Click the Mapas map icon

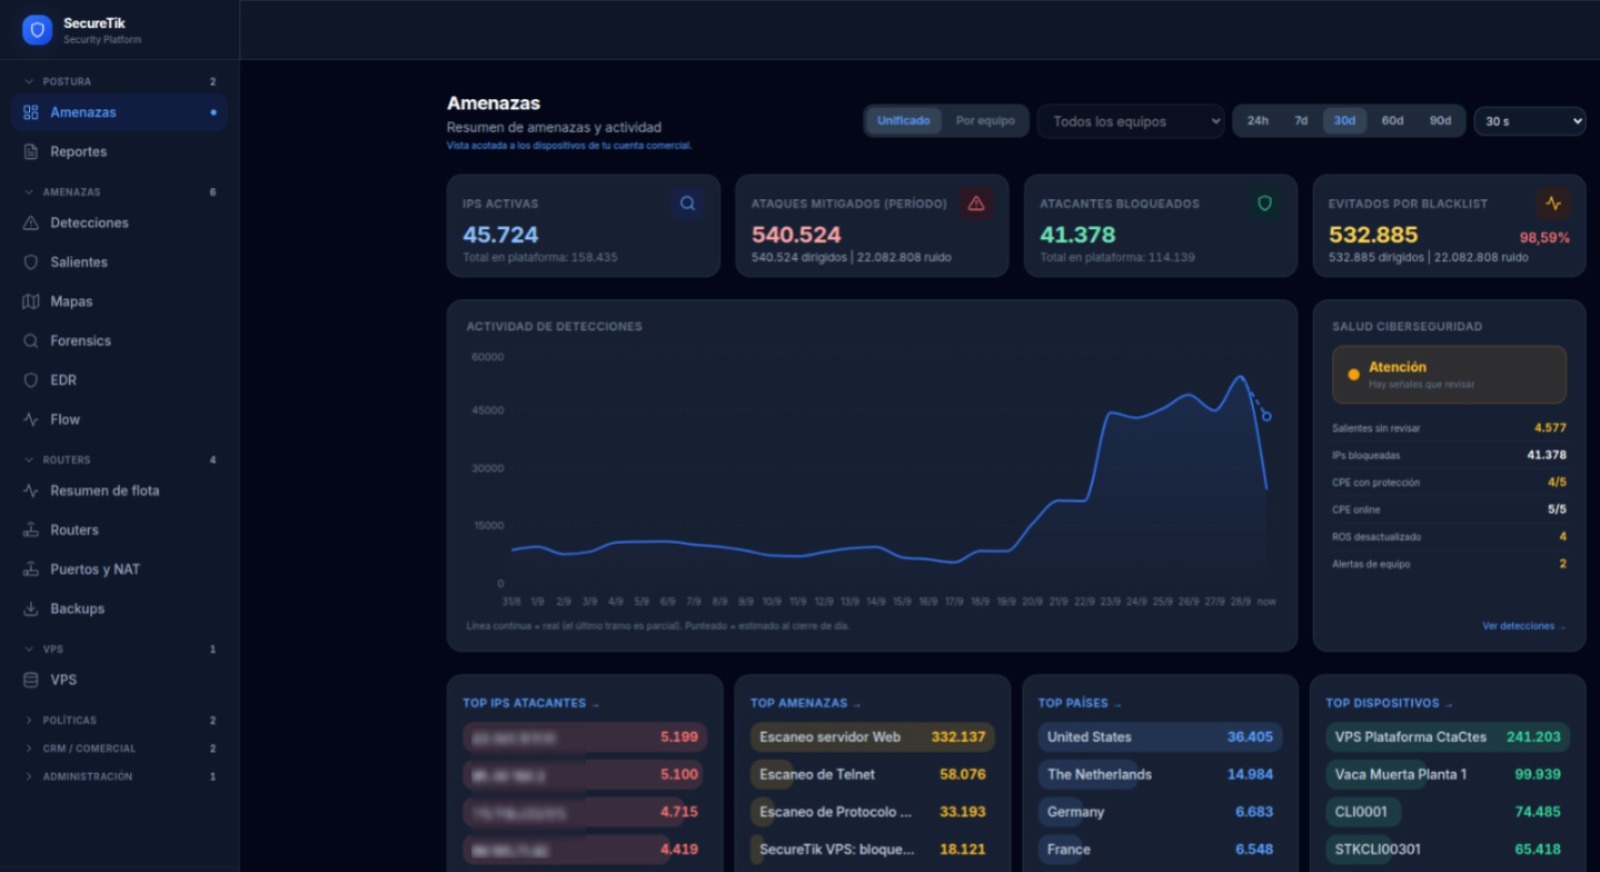(x=31, y=301)
